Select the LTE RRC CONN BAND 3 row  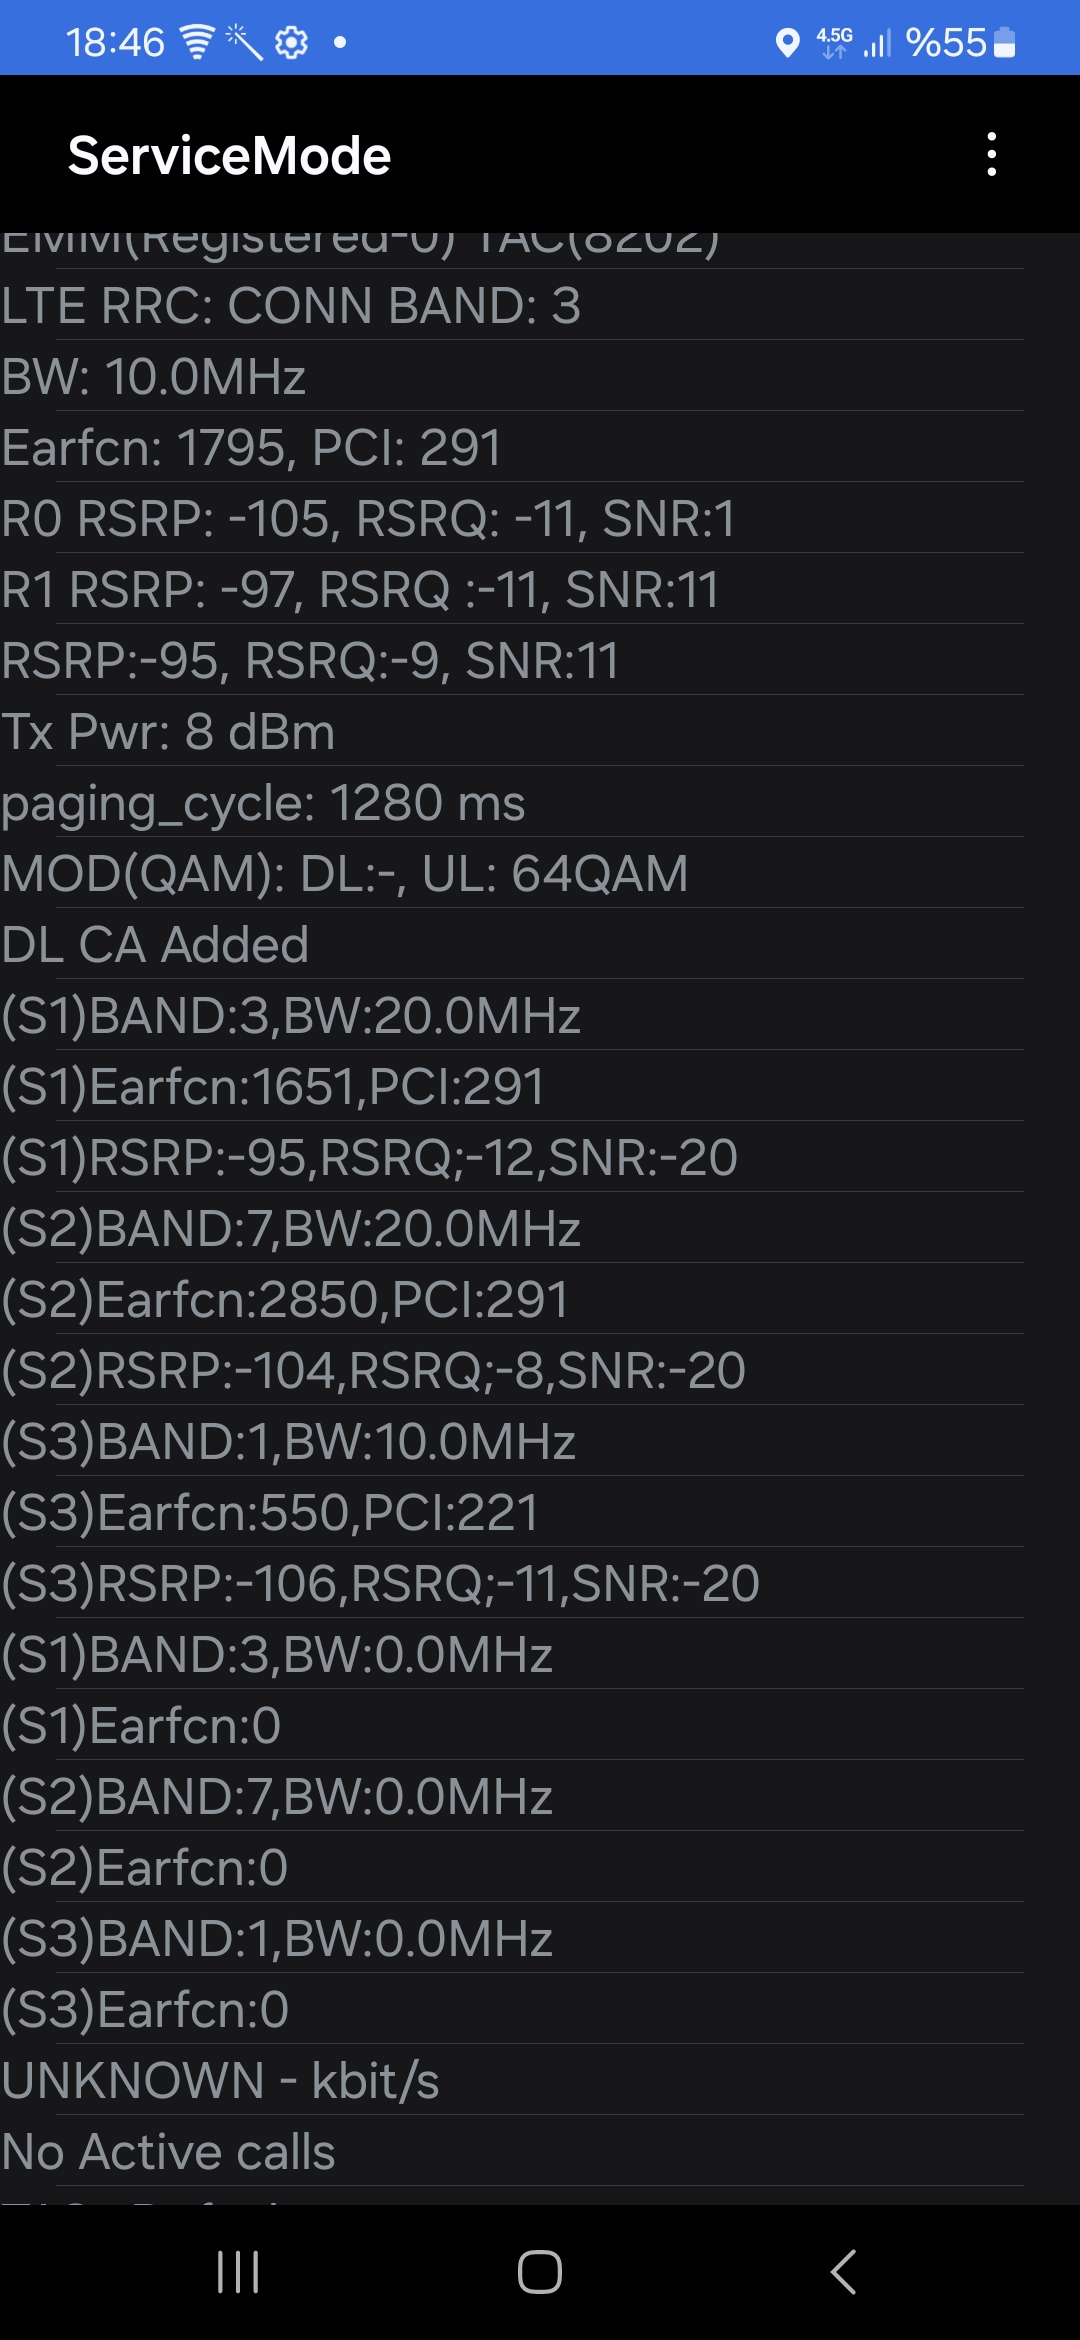pyautogui.click(x=512, y=305)
